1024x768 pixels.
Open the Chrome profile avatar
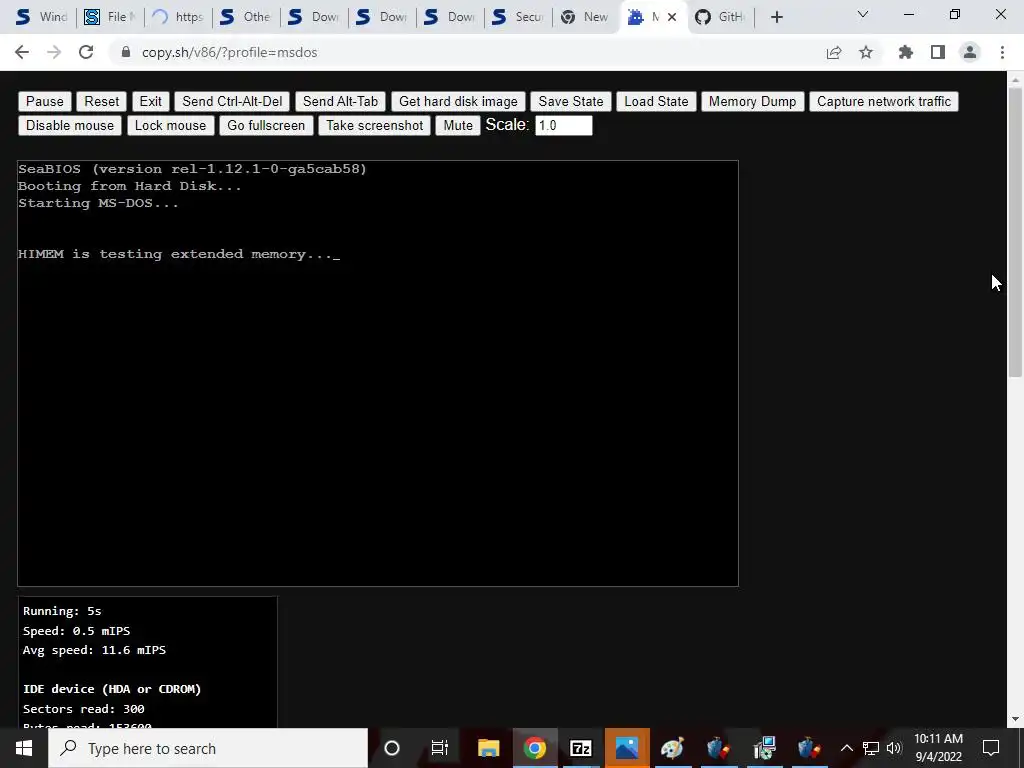tap(970, 52)
